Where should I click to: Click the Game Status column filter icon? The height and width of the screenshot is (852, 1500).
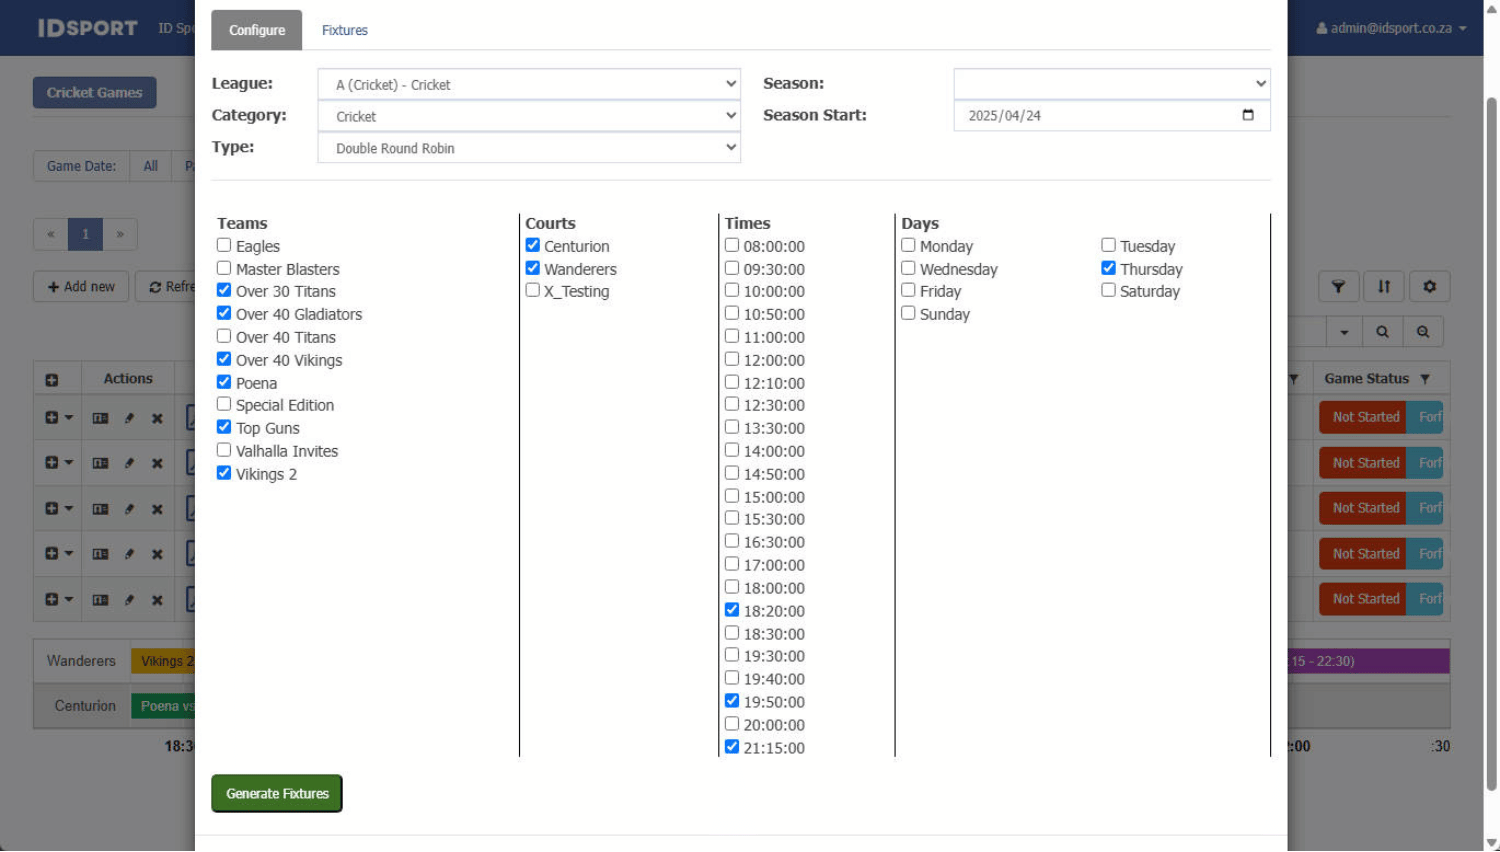pyautogui.click(x=1425, y=379)
